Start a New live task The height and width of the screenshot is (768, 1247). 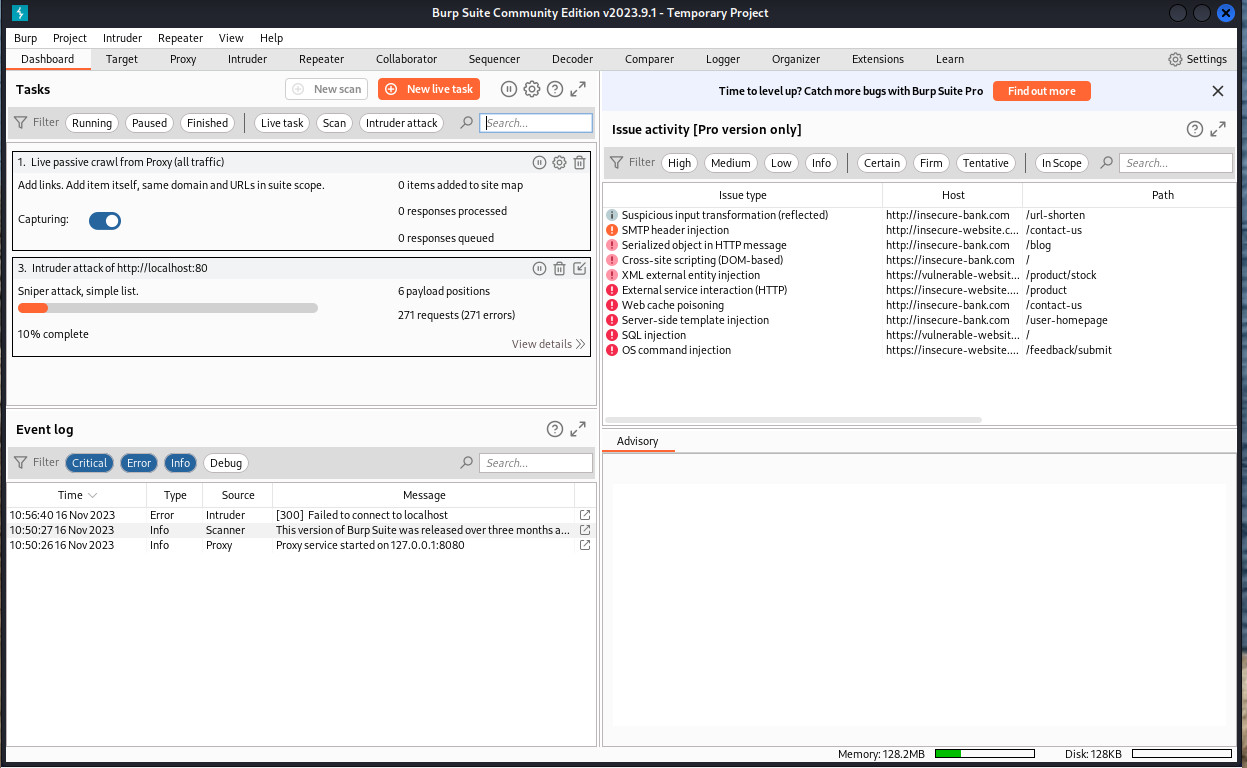point(428,89)
